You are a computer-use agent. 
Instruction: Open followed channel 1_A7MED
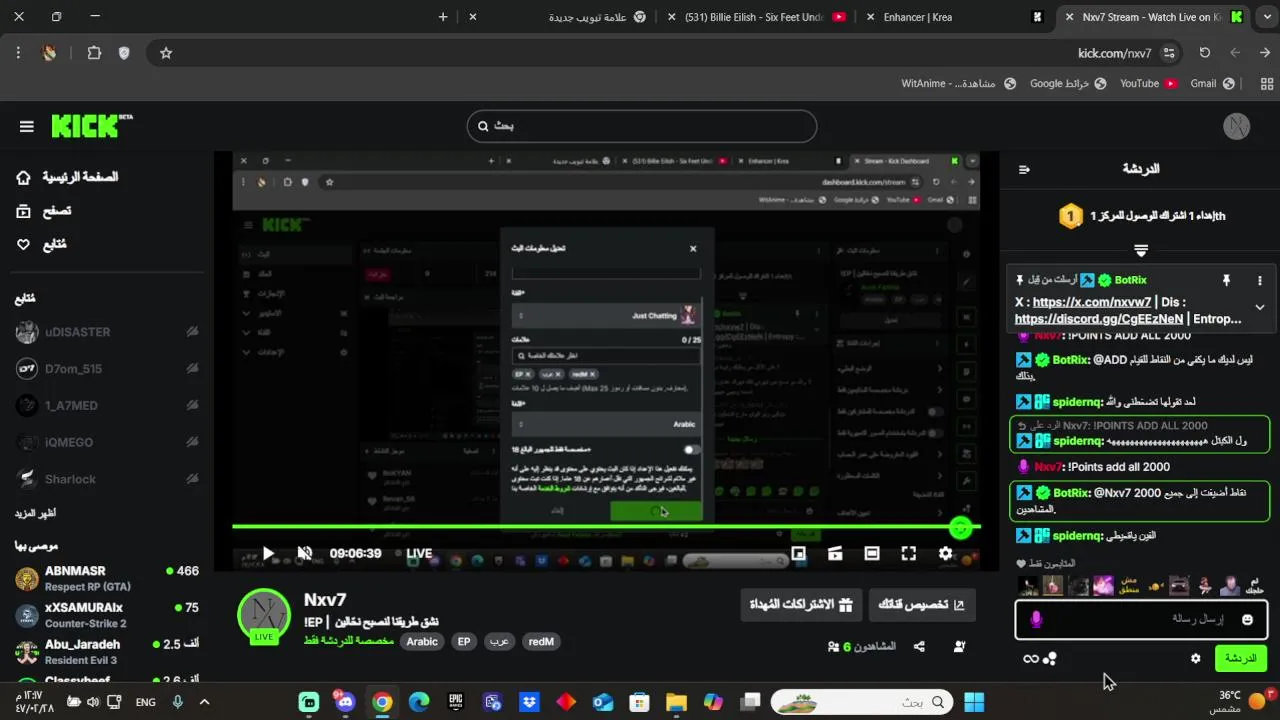click(106, 405)
